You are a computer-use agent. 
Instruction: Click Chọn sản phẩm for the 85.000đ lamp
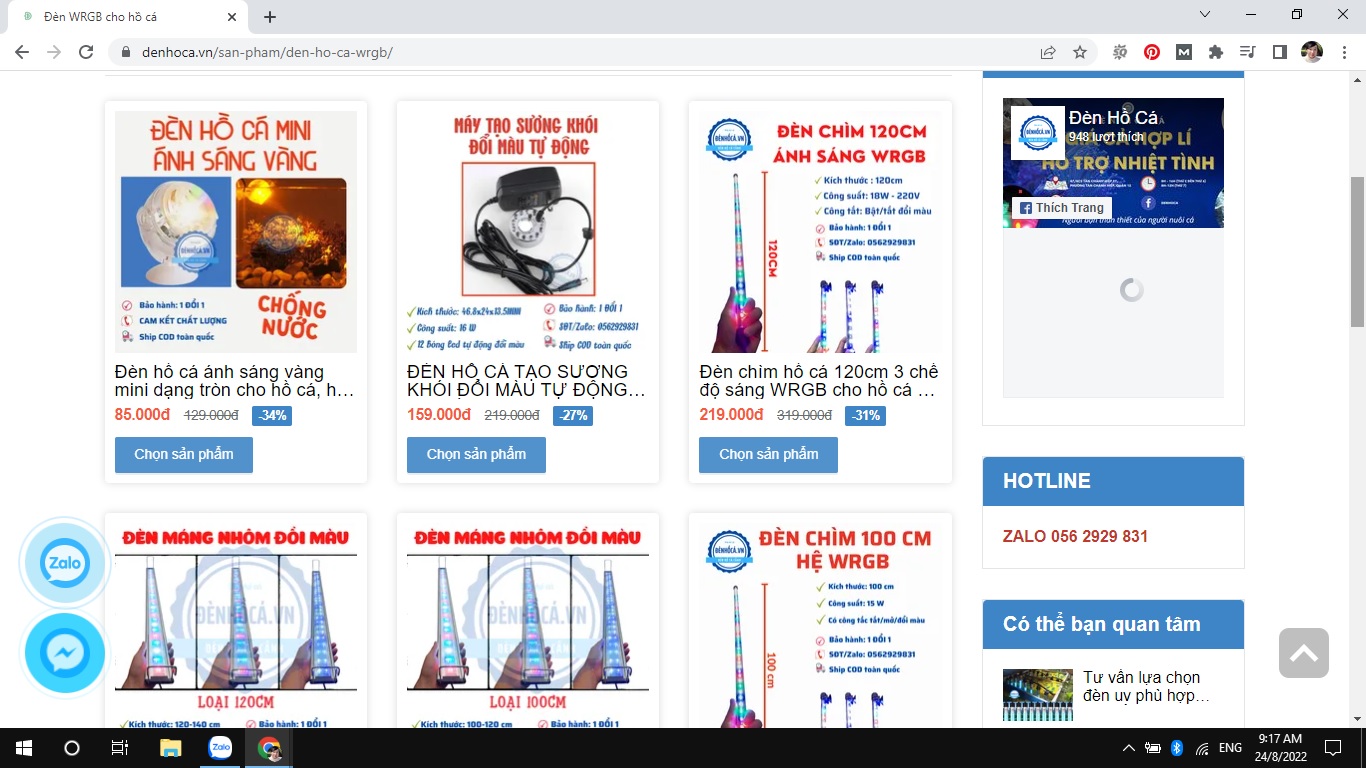point(184,454)
